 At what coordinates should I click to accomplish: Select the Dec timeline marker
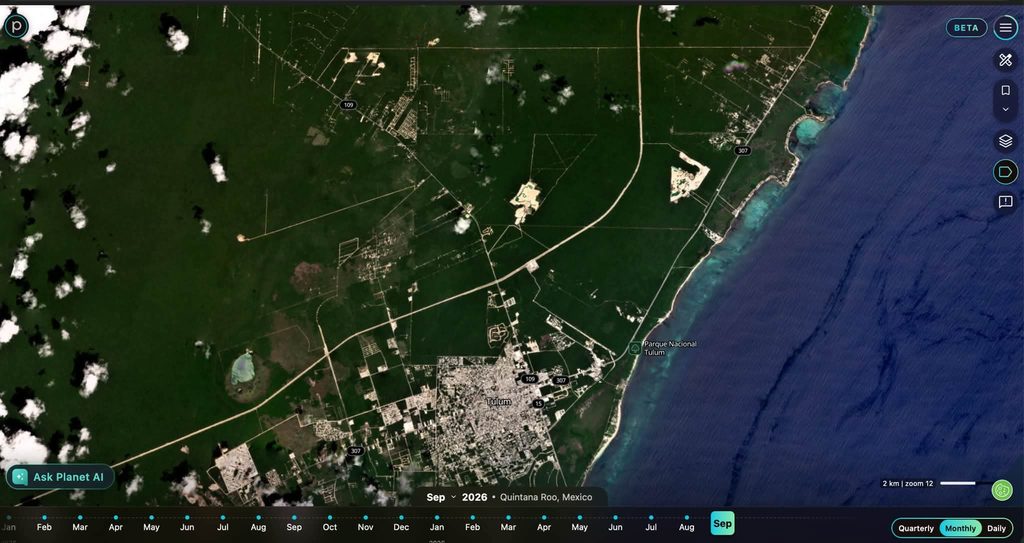click(401, 525)
